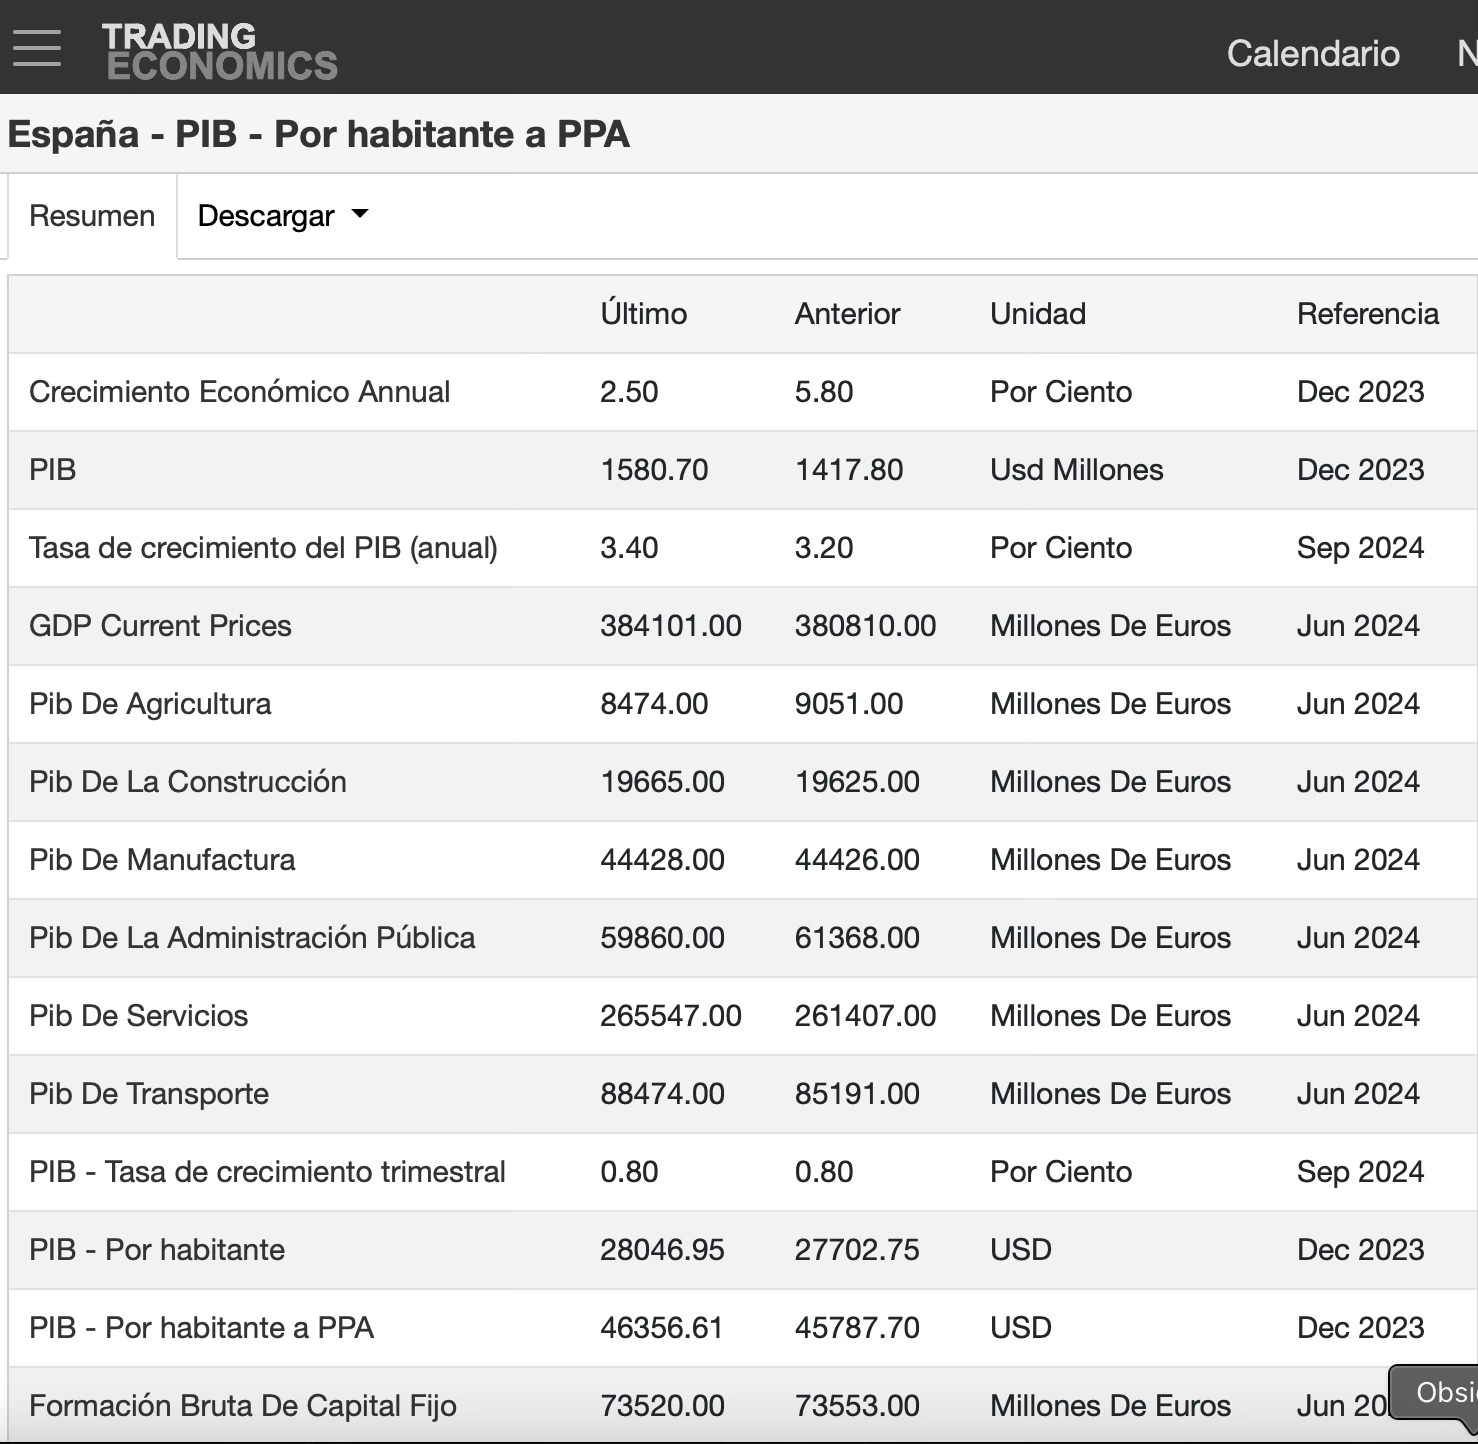This screenshot has width=1478, height=1444.
Task: Select the value 19665.00 in Construcción row
Action: [x=662, y=782]
